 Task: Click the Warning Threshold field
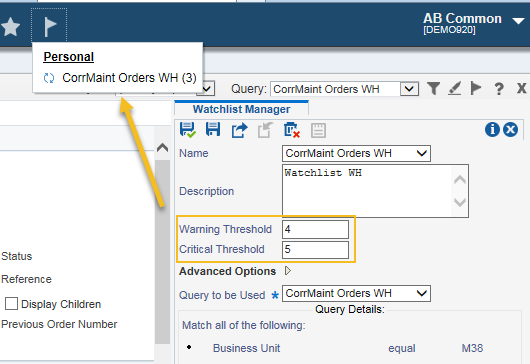315,229
